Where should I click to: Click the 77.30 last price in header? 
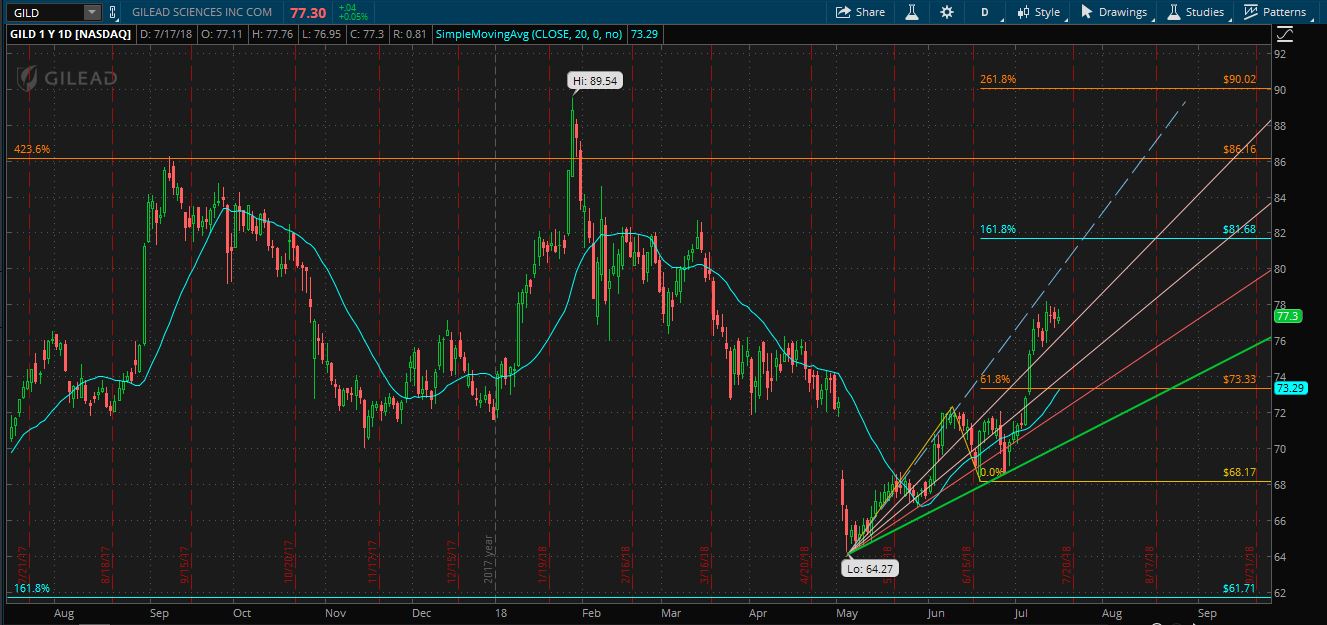(x=308, y=12)
